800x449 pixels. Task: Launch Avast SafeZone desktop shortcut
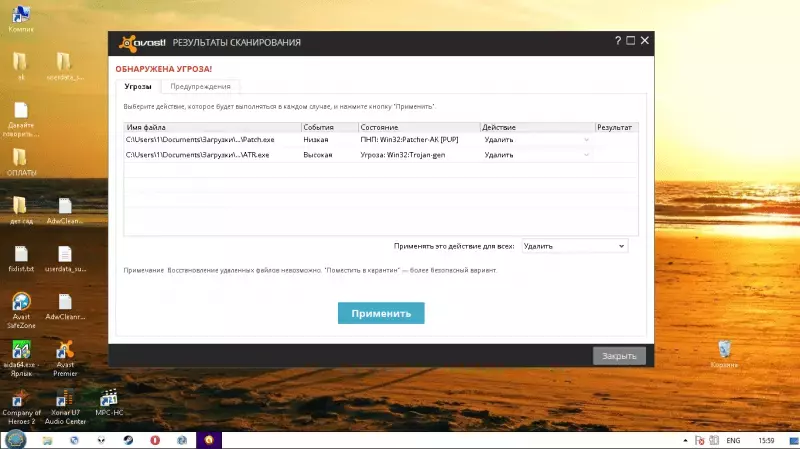tap(21, 310)
